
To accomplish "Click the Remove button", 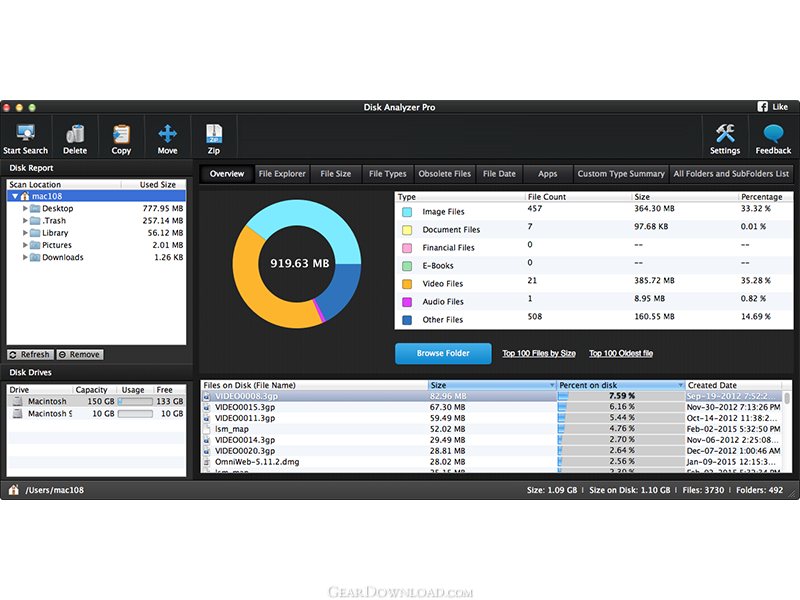I will click(80, 355).
